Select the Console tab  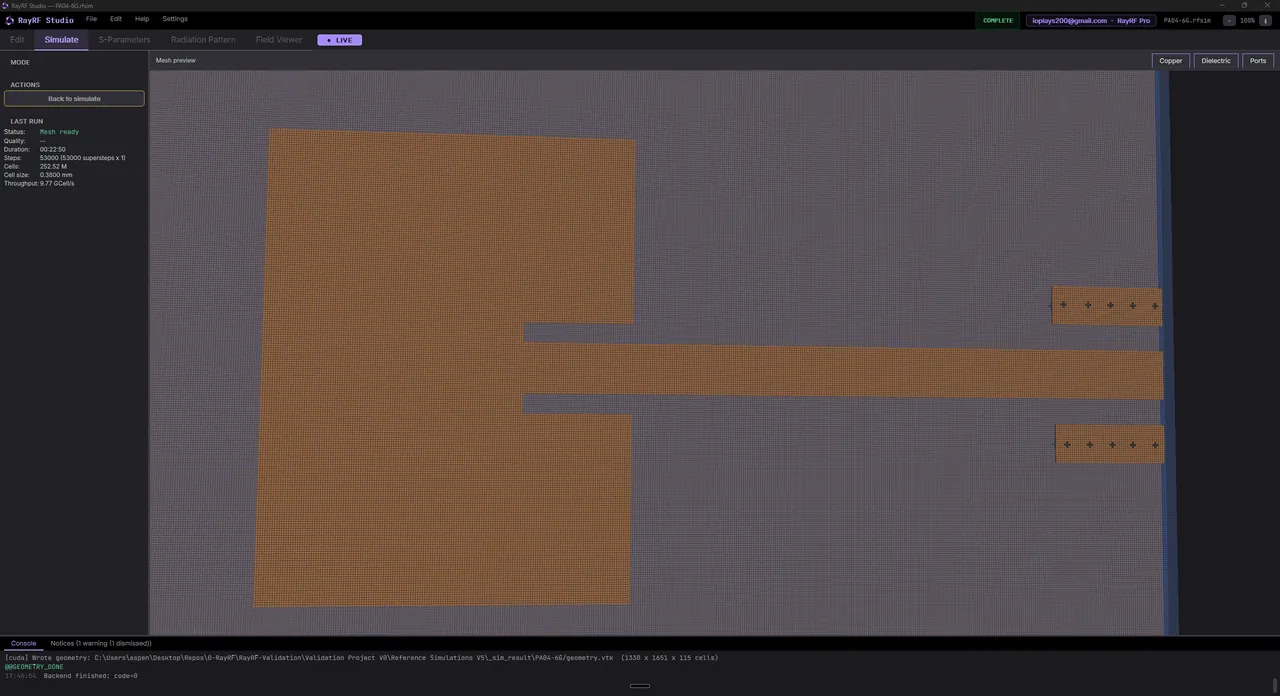tap(23, 643)
